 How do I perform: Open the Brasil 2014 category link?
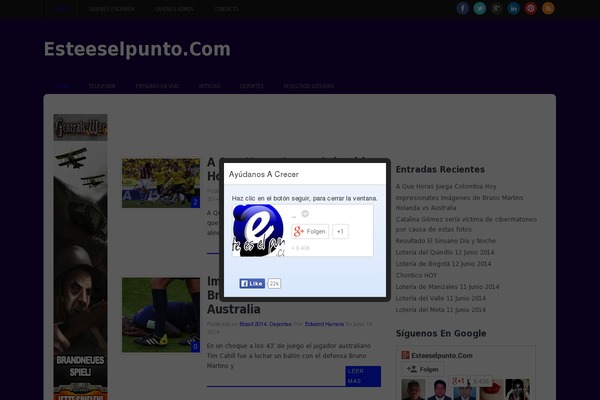point(253,324)
